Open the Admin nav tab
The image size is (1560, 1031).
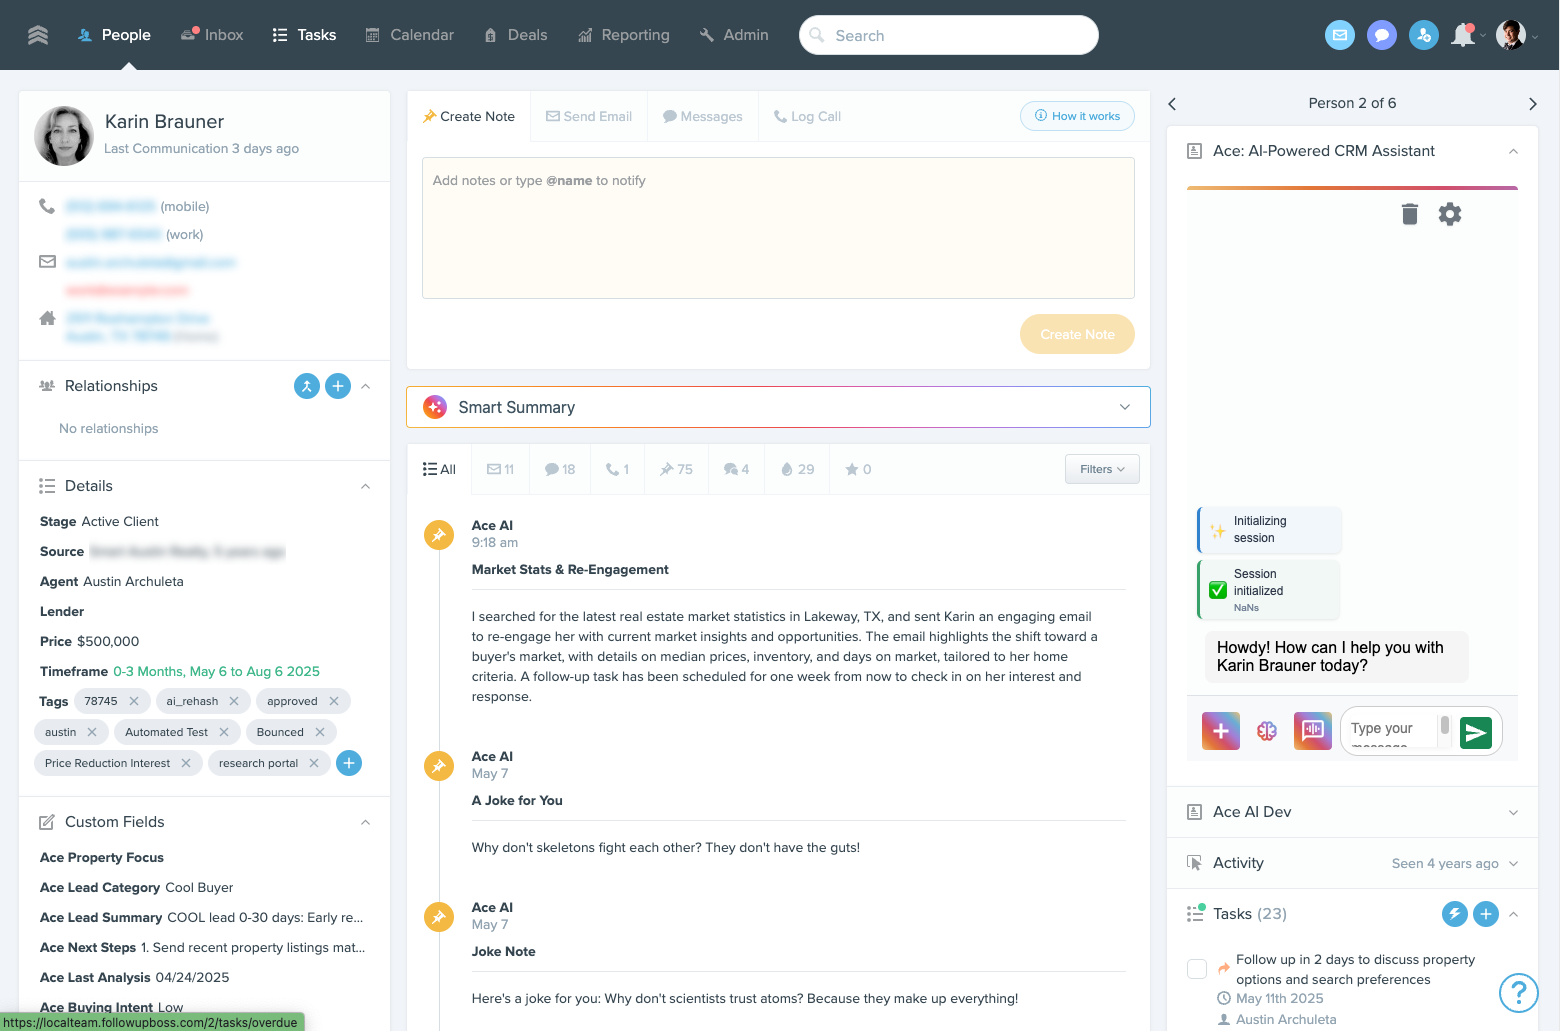[x=734, y=35]
